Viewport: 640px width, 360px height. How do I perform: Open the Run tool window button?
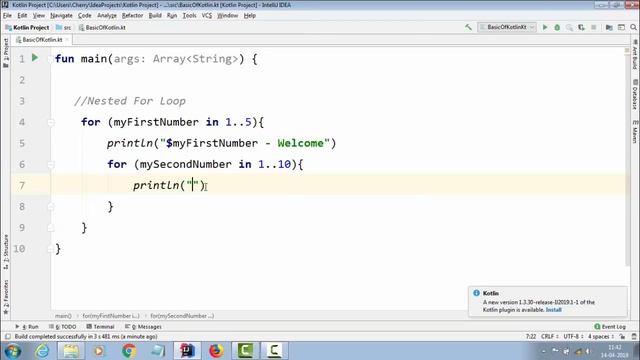point(27,327)
